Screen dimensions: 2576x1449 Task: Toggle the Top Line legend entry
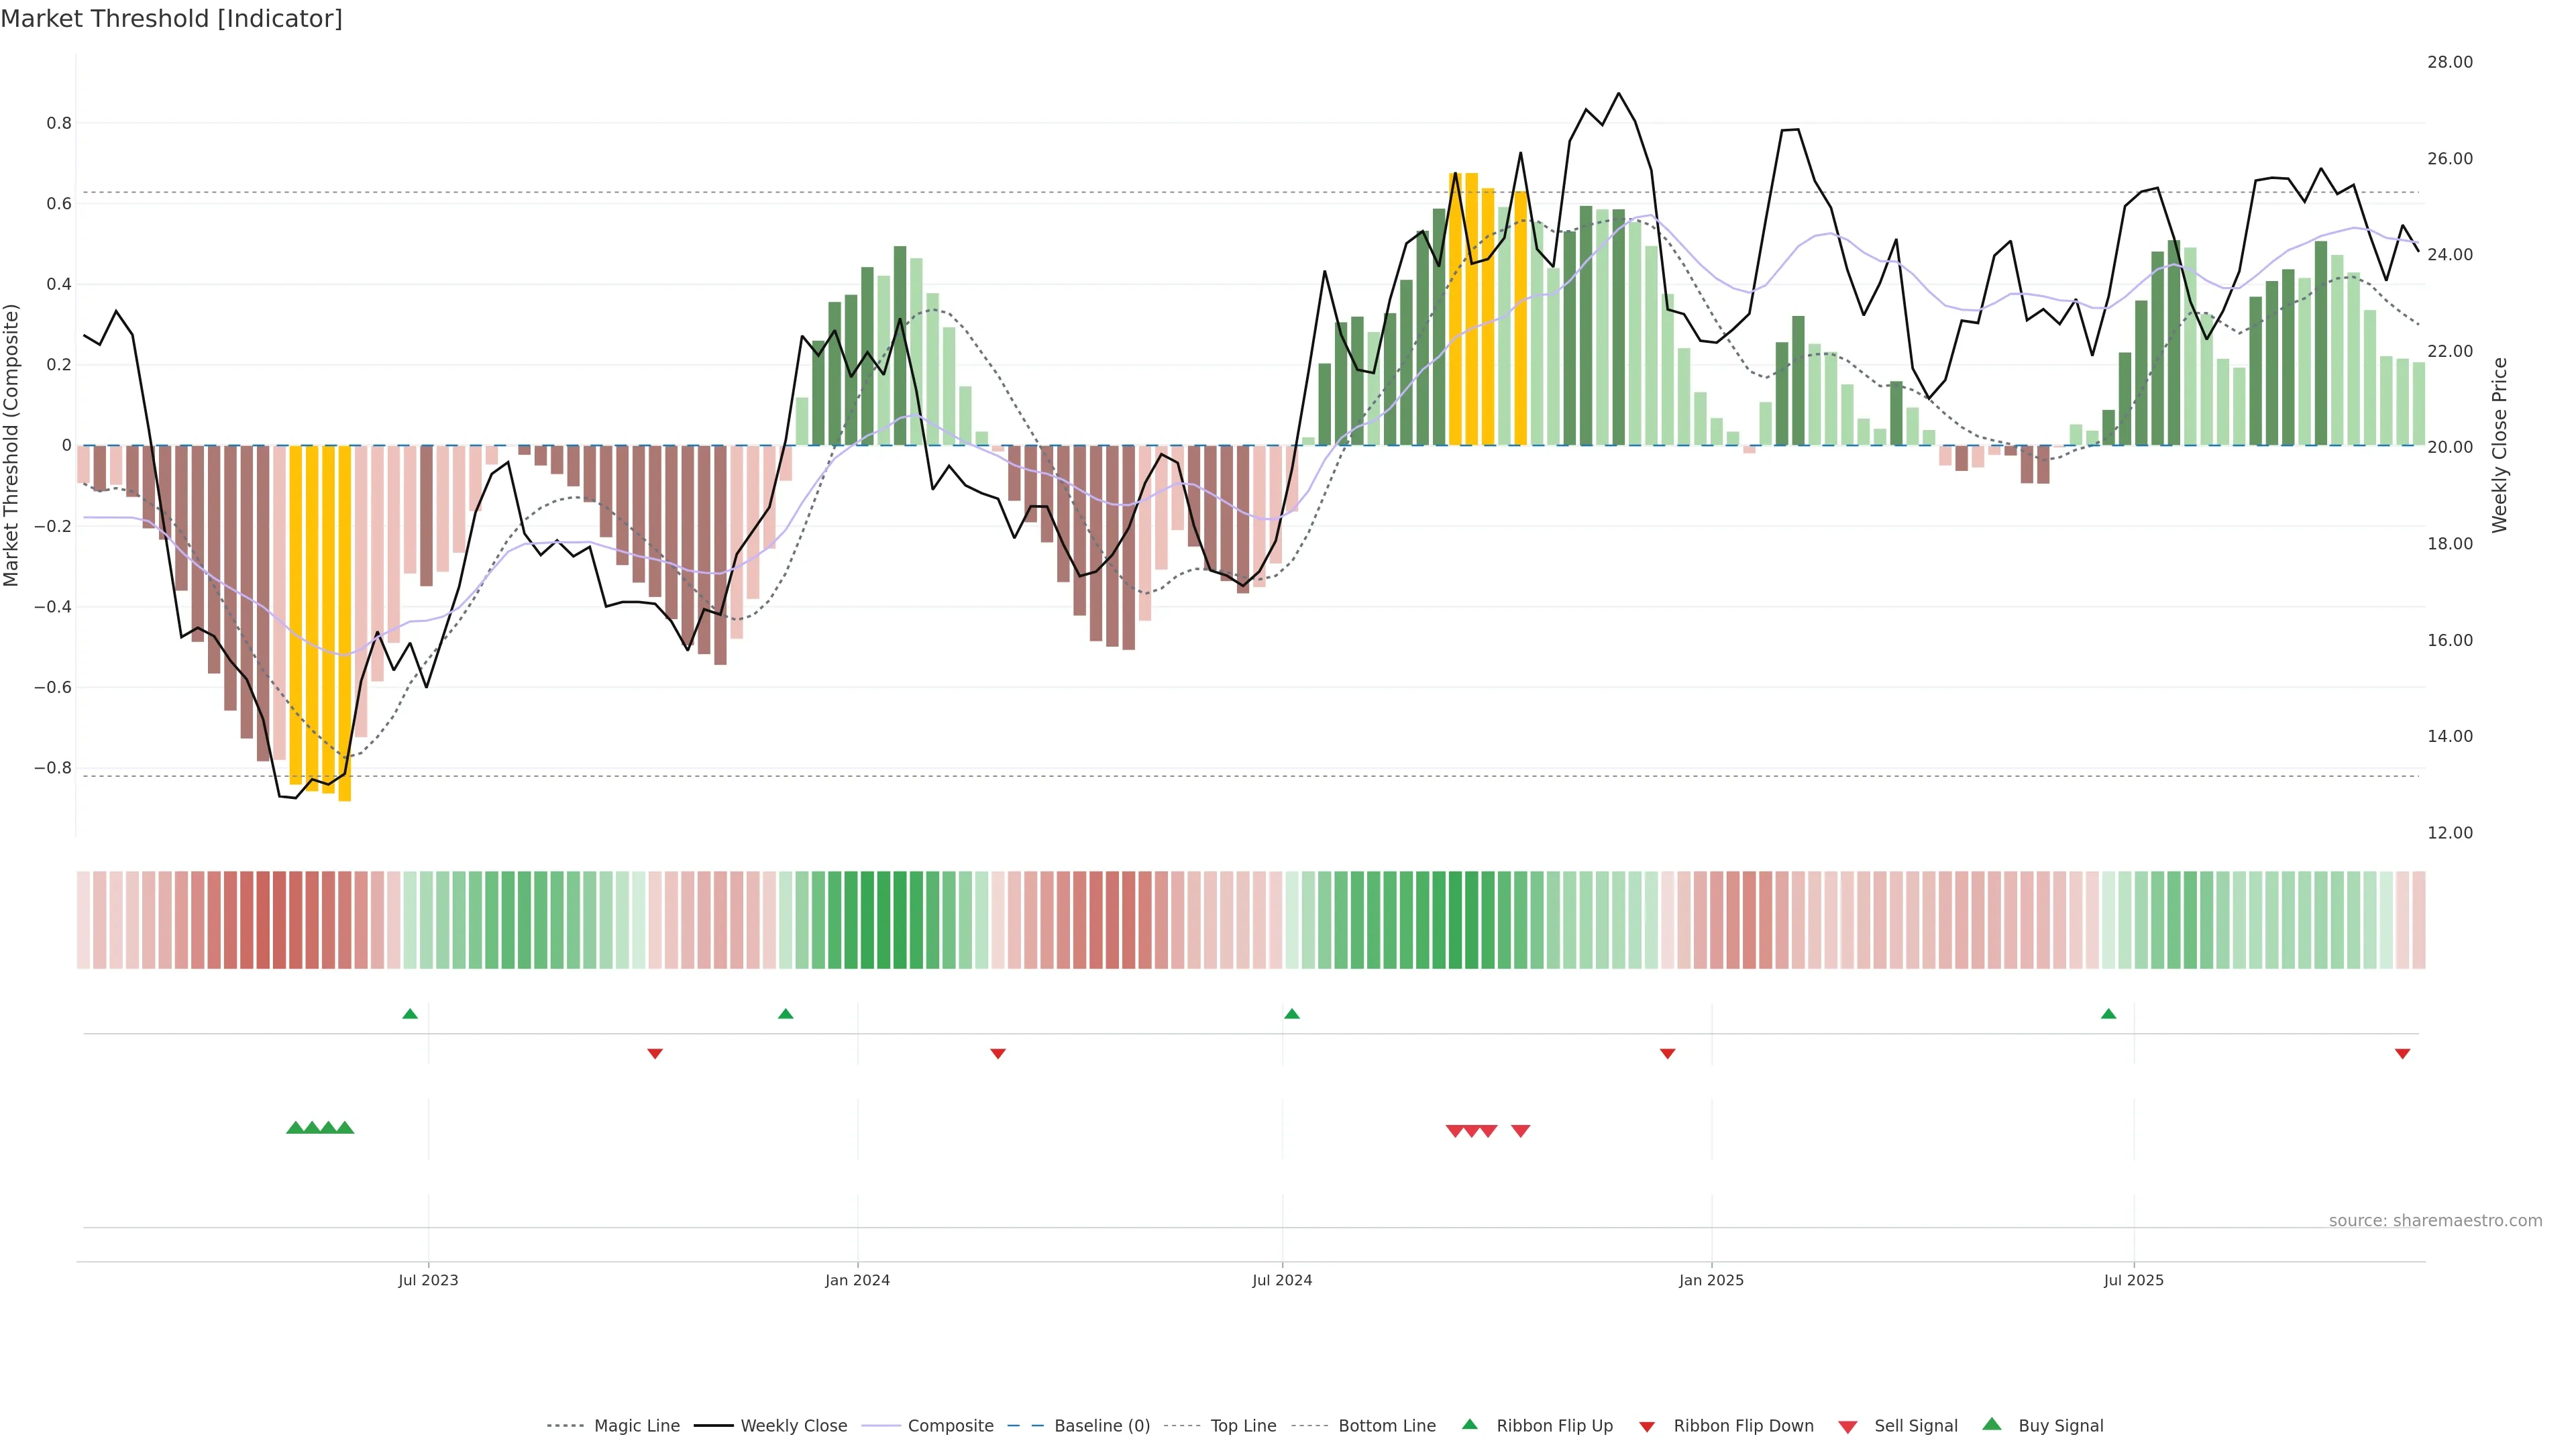click(1243, 1426)
